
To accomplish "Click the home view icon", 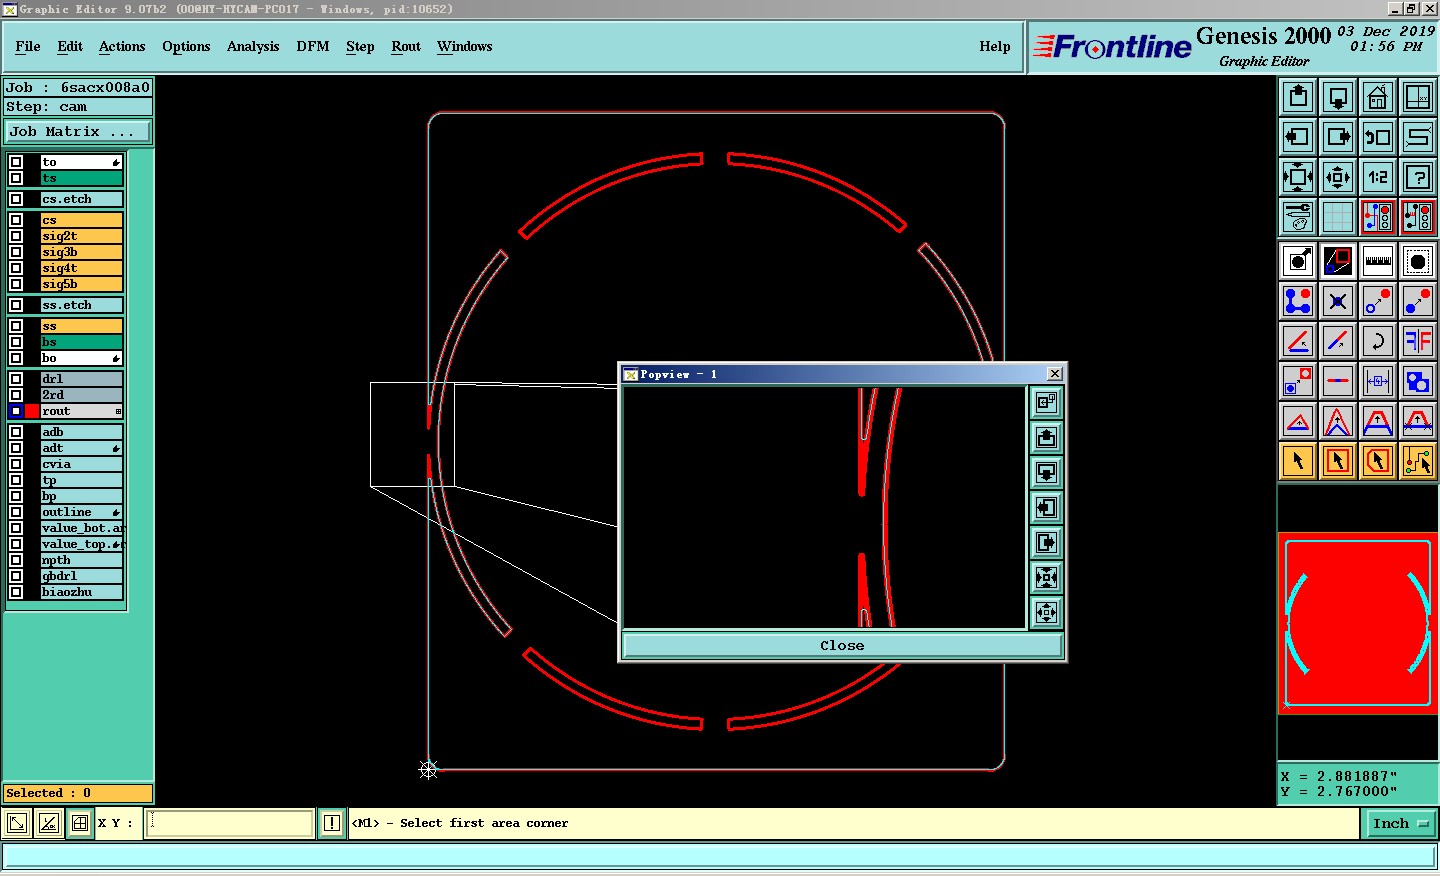I will pos(1378,97).
